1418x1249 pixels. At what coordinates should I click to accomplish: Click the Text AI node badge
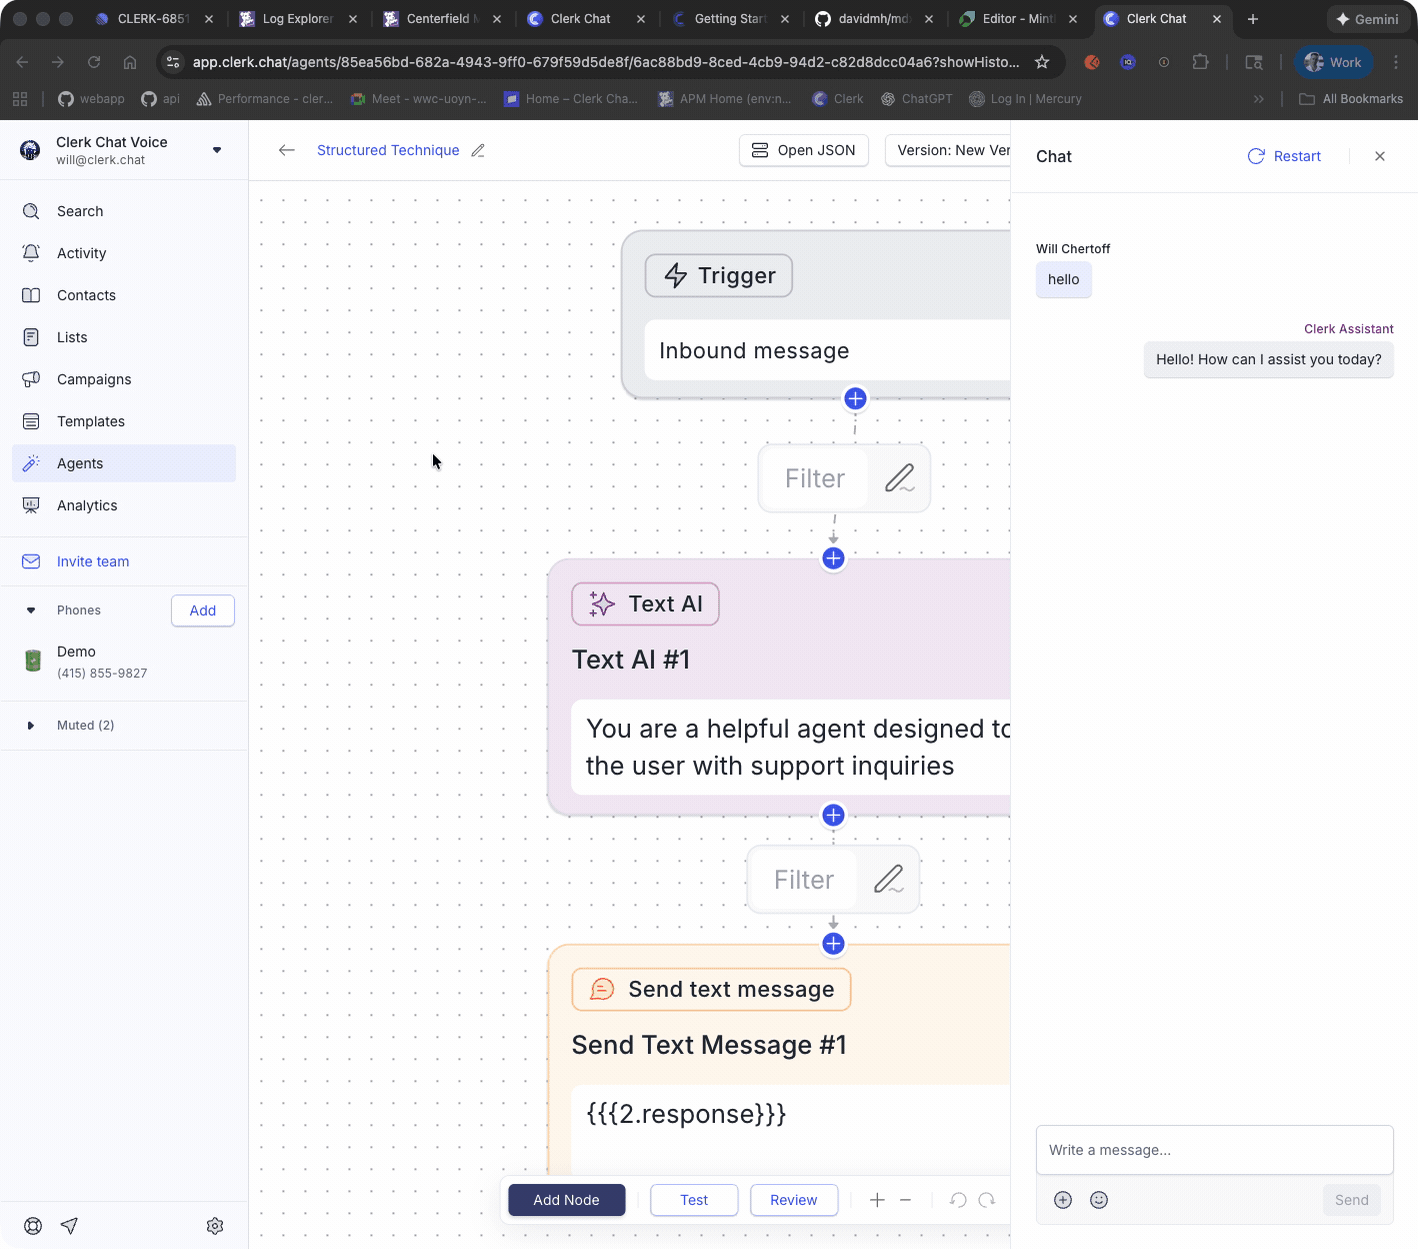coord(645,604)
